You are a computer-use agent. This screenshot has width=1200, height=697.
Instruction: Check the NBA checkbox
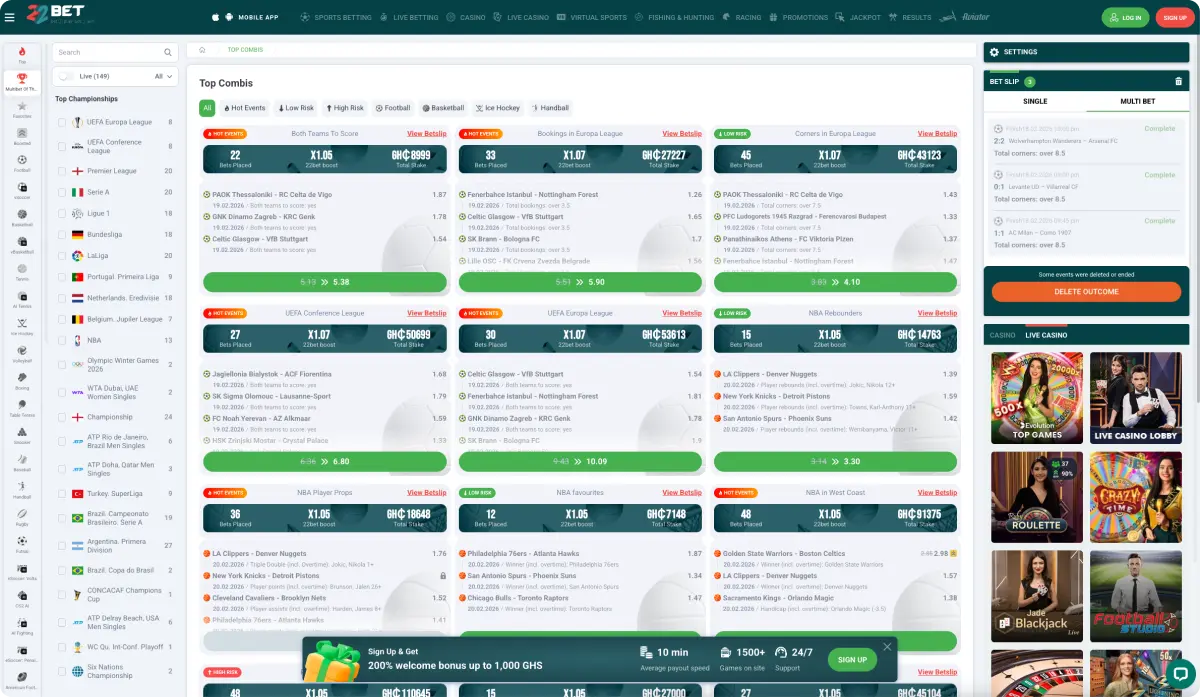tap(62, 340)
